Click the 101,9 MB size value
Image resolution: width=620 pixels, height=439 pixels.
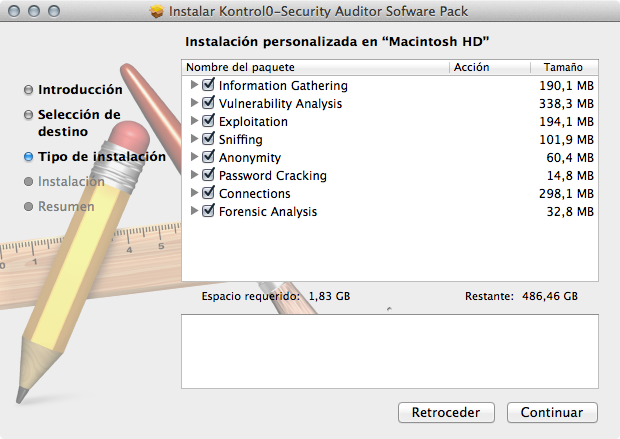click(567, 140)
